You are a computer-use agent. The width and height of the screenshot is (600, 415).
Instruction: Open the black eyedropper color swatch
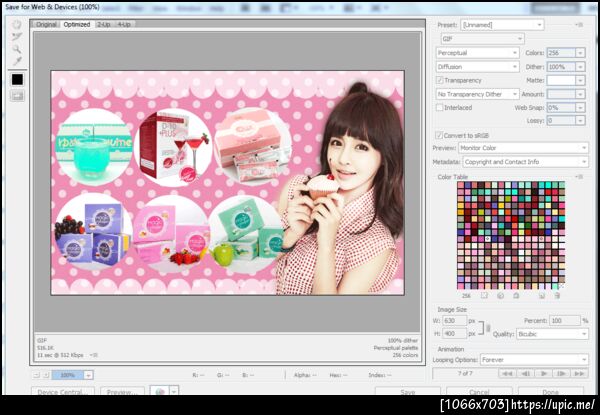click(x=17, y=80)
